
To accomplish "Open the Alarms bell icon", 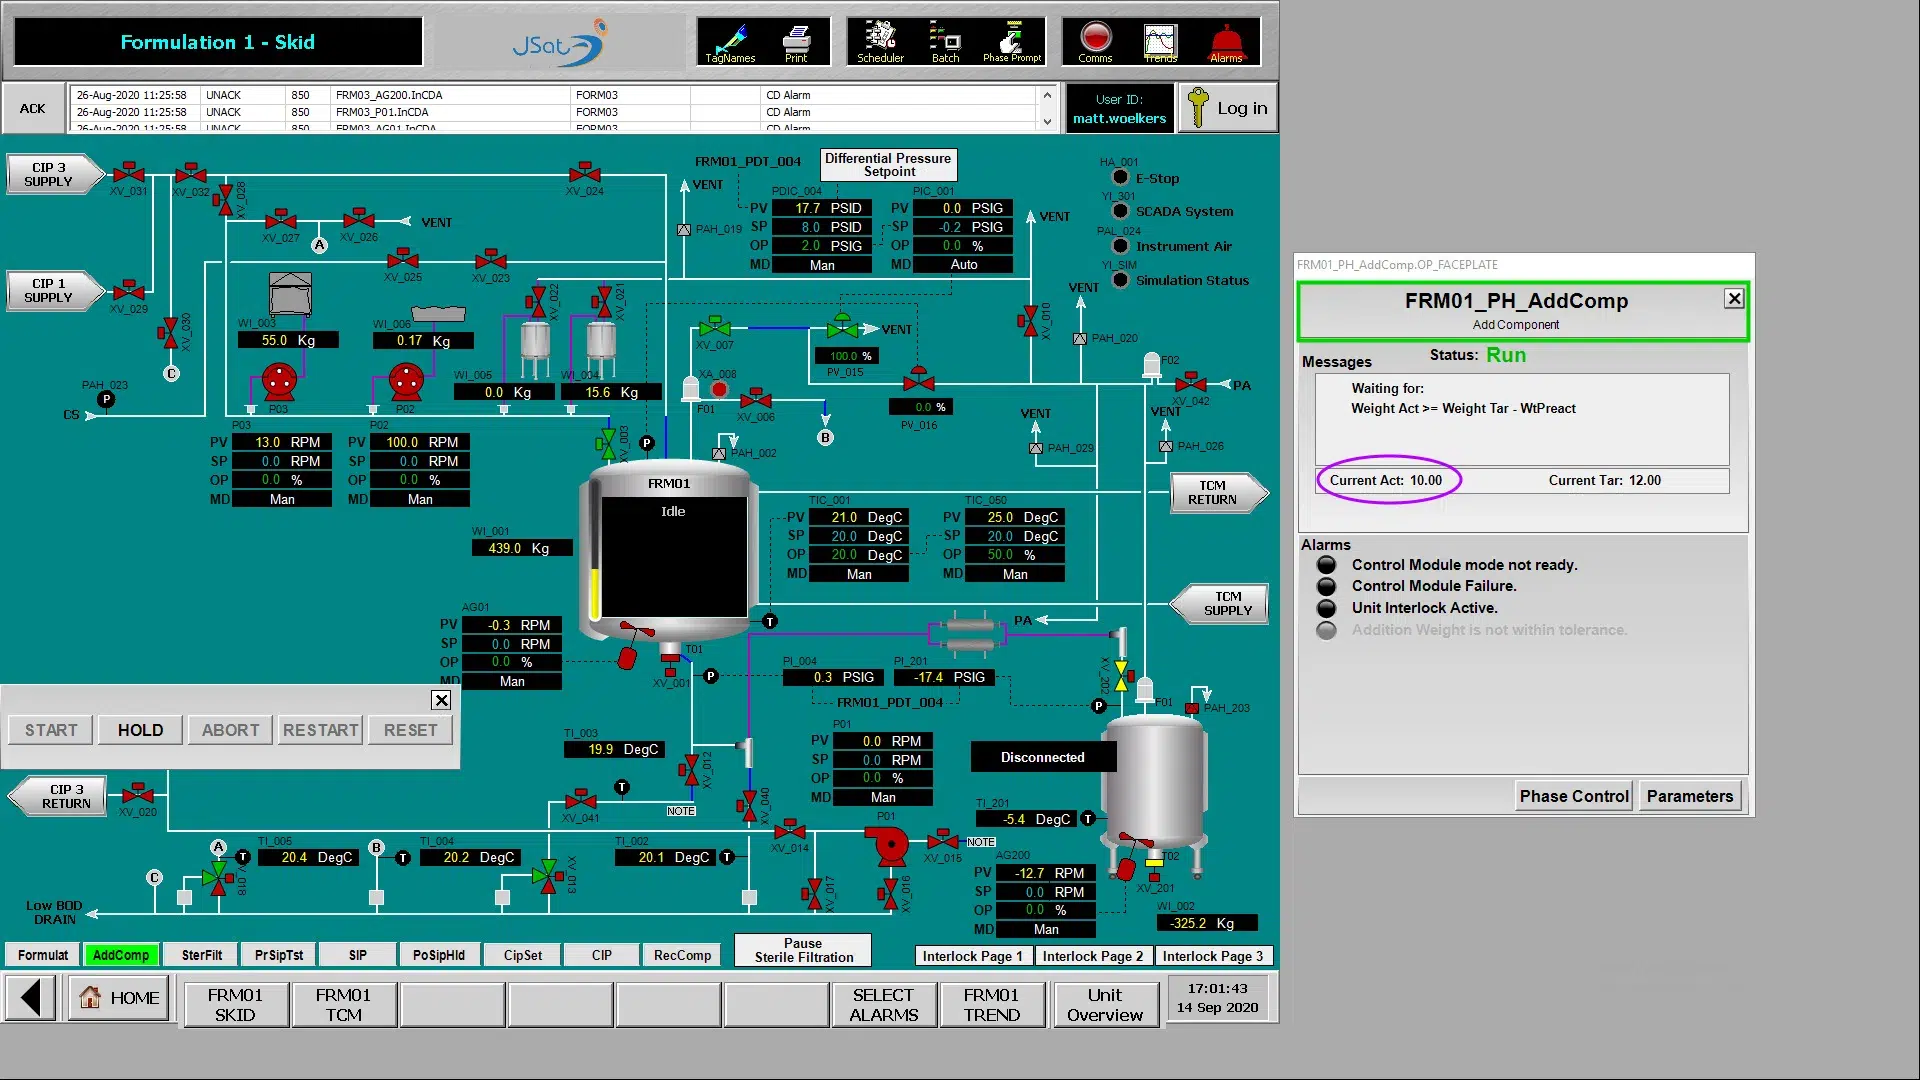I will click(1226, 41).
